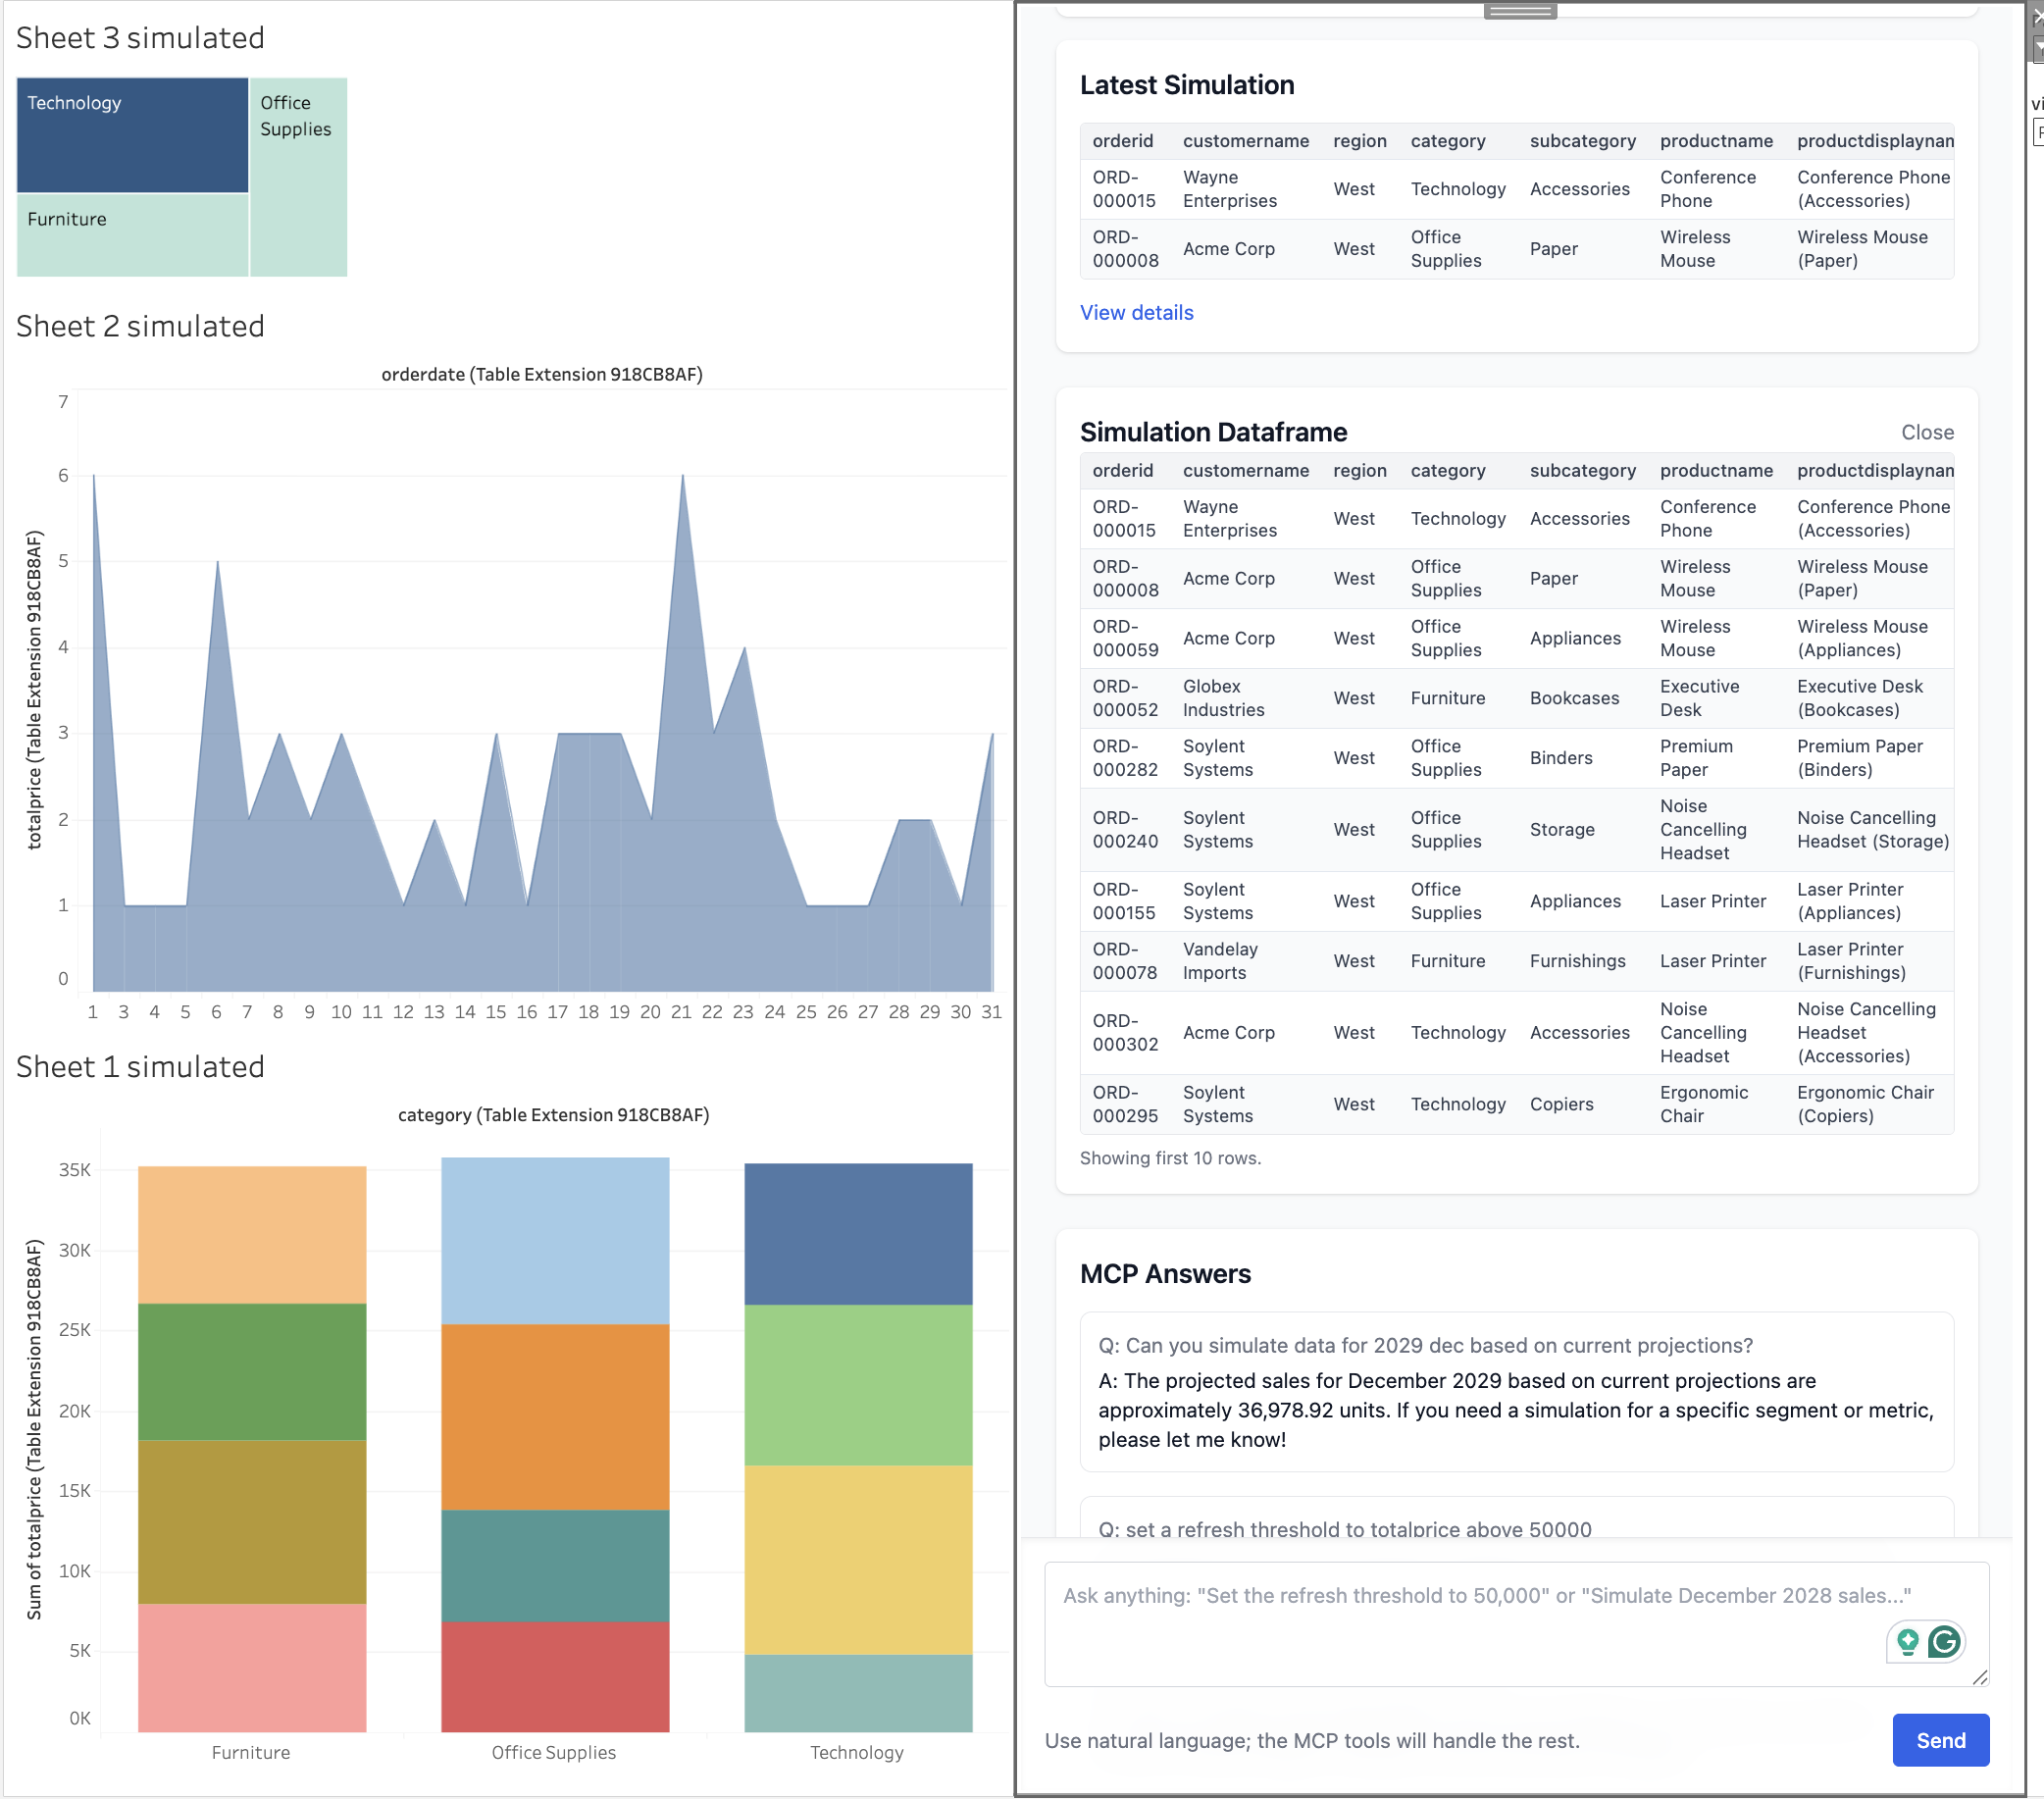Viewport: 2044px width, 1799px height.
Task: Select the Office Supplies treemap tile
Action: (x=298, y=190)
